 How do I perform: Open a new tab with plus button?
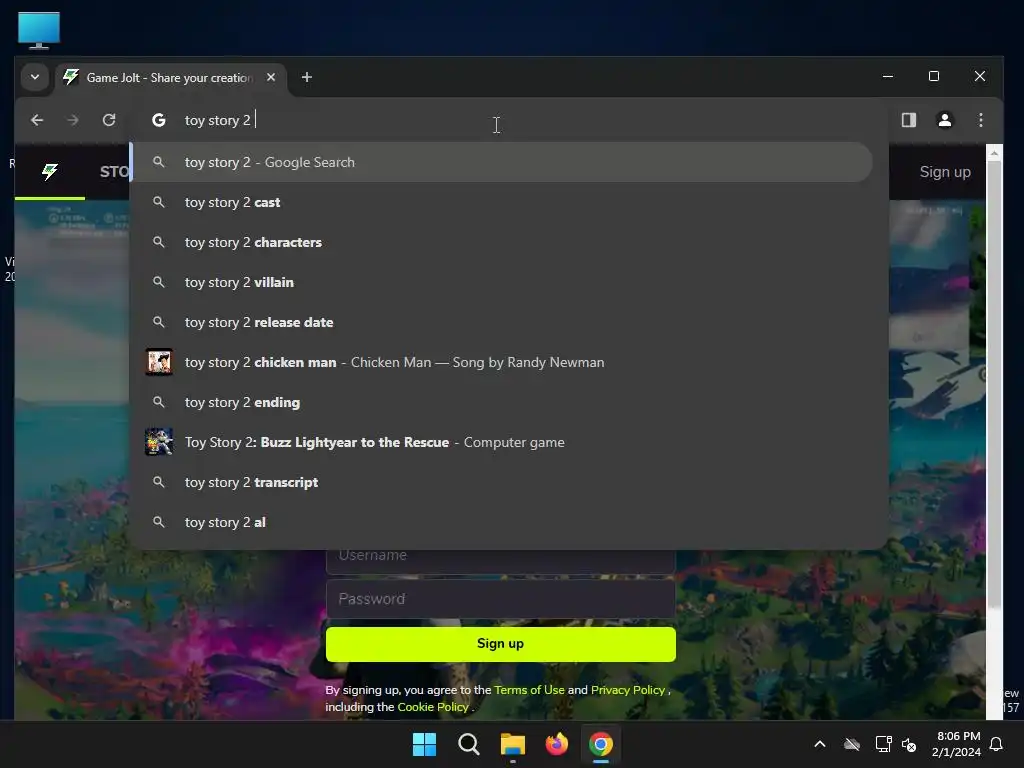[306, 78]
